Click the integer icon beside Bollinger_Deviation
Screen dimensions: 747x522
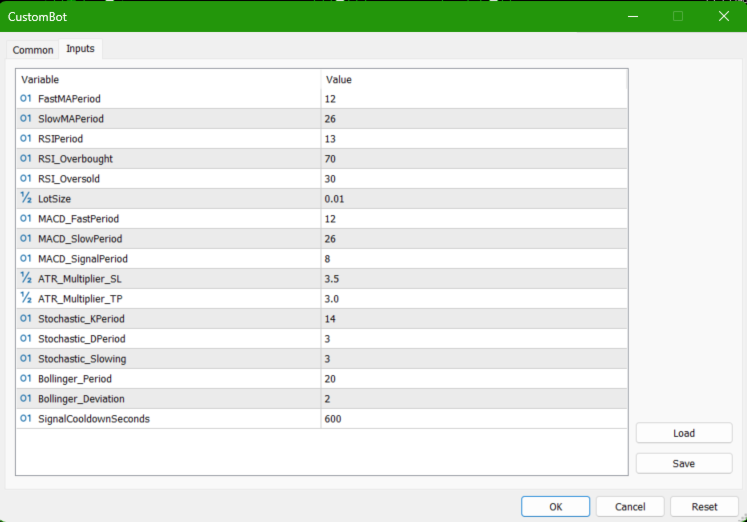tap(26, 399)
